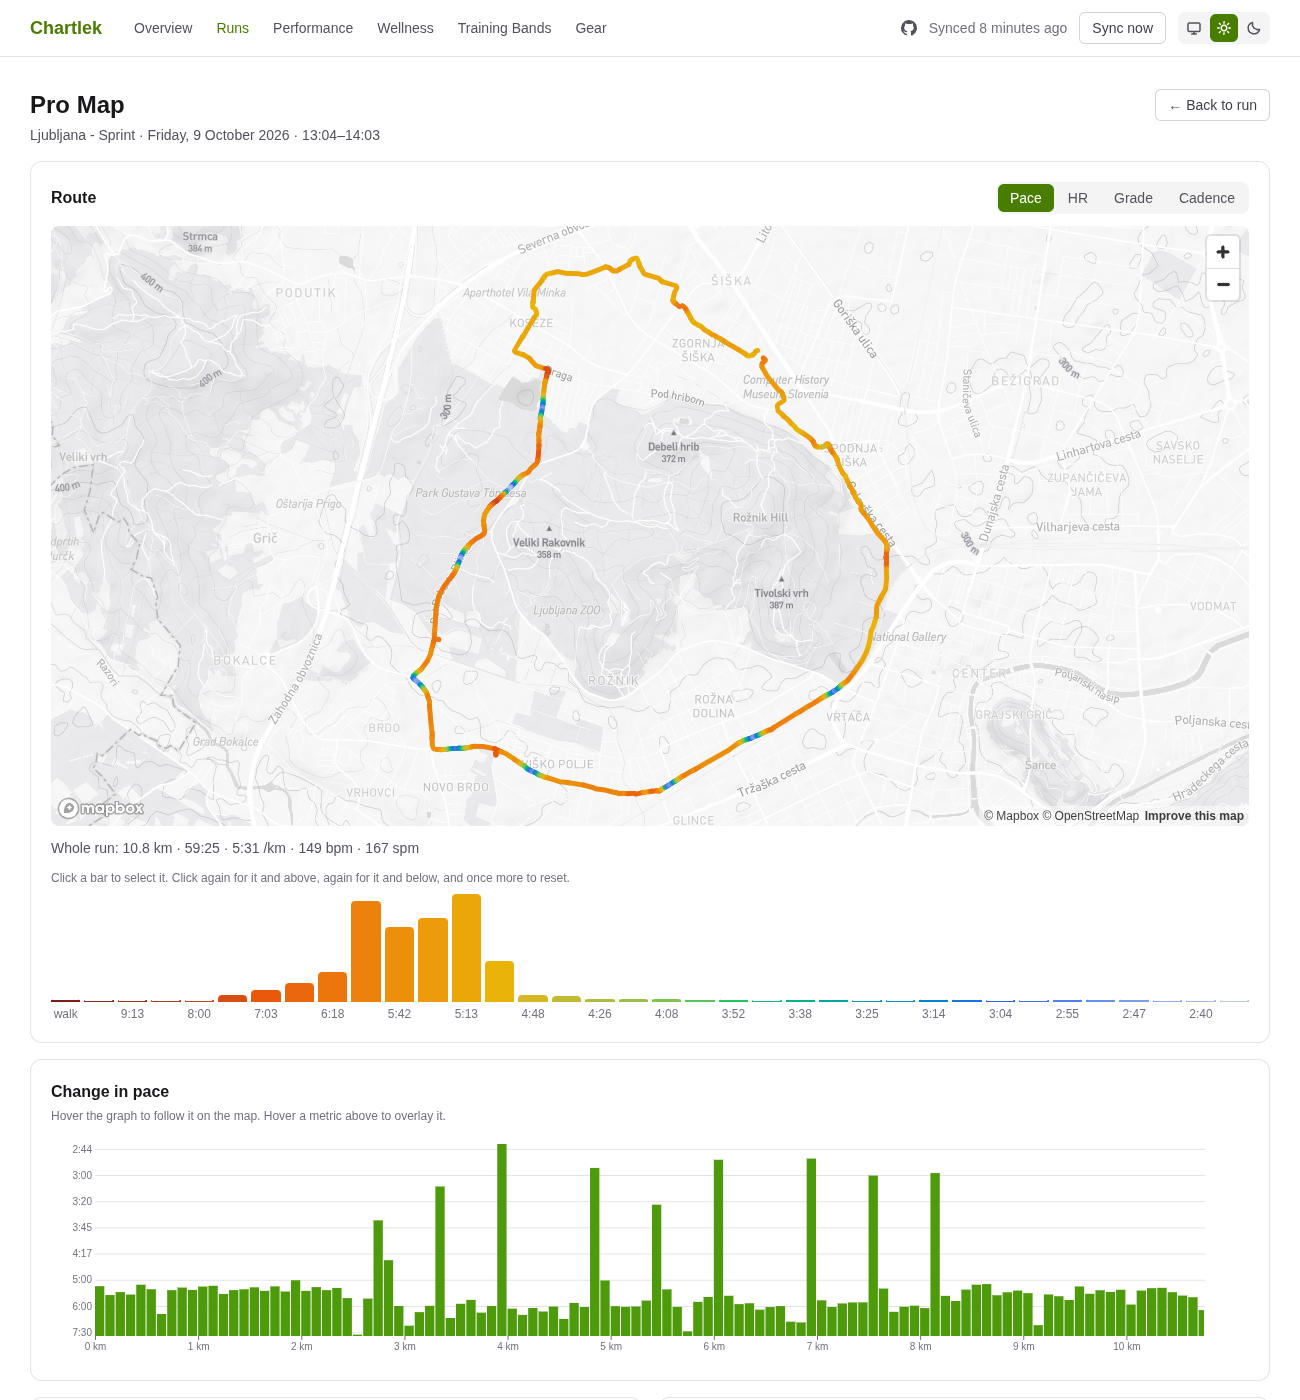Click the 'Route' card heading
The image size is (1300, 1400).
click(74, 198)
